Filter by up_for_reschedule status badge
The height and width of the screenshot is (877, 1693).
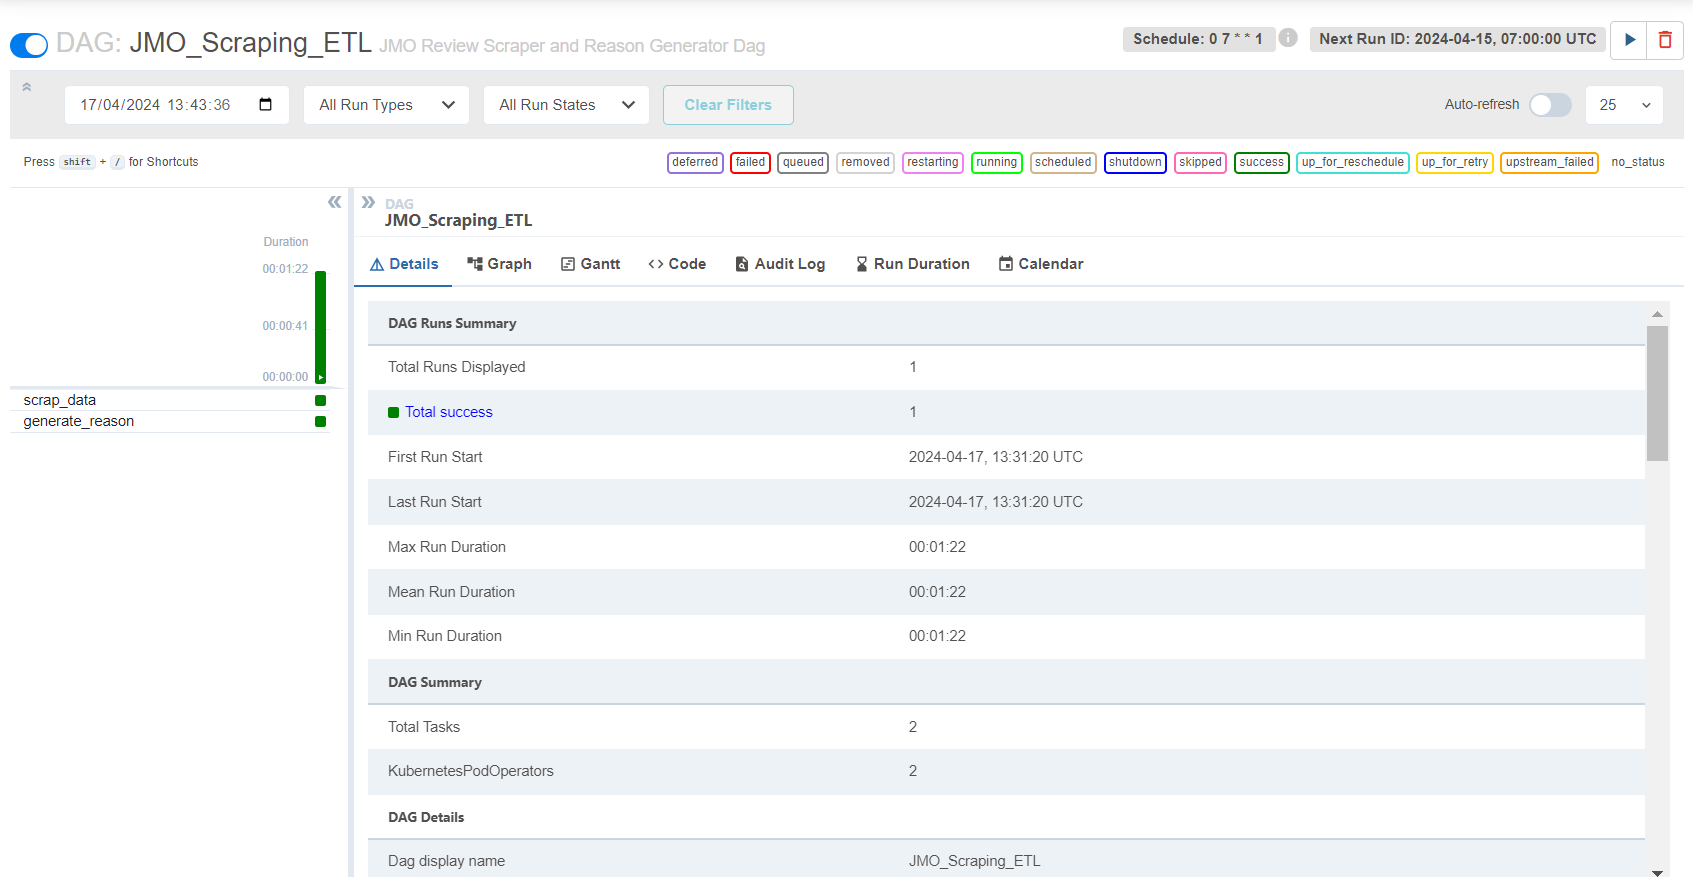[x=1352, y=162]
